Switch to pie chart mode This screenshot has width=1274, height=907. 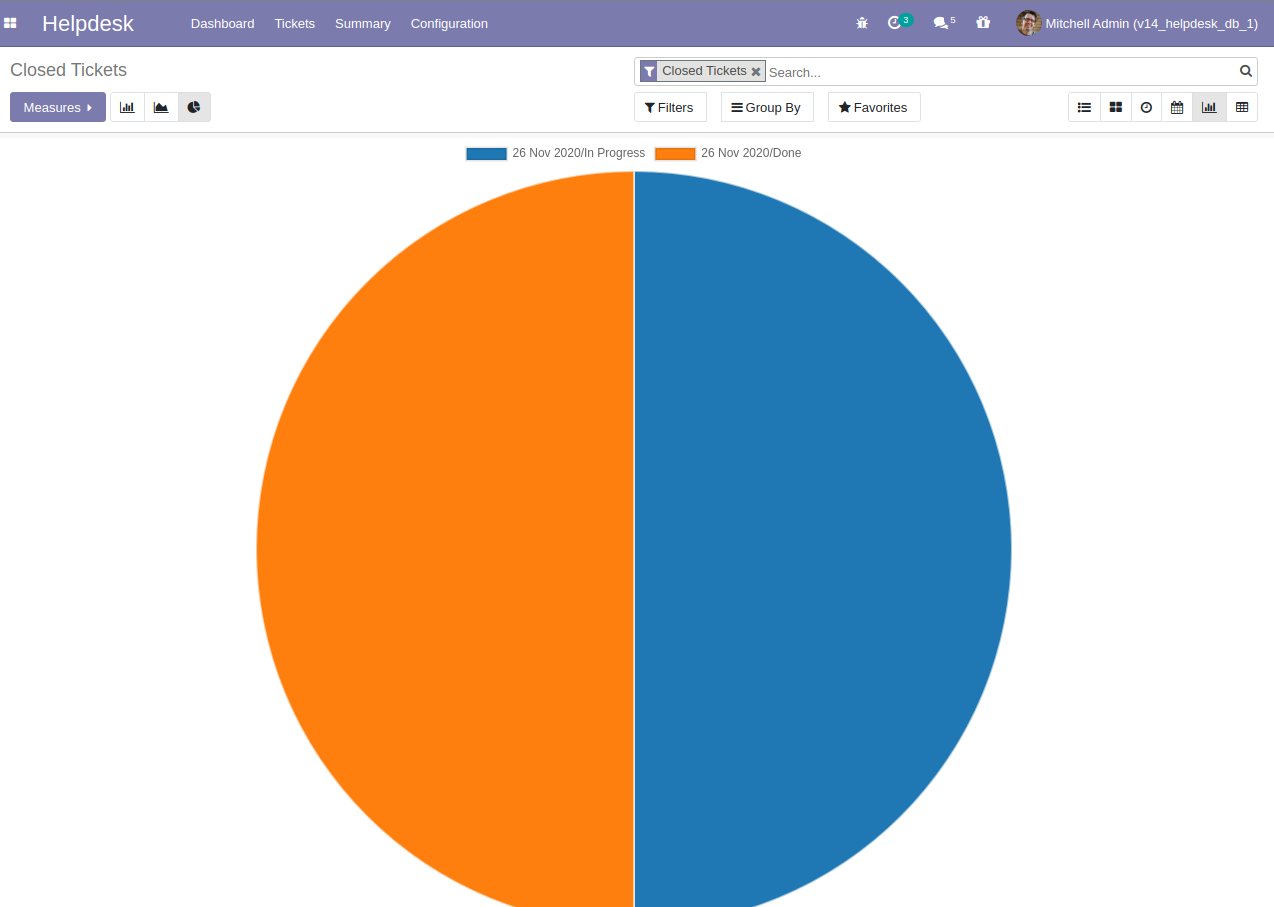pos(194,107)
